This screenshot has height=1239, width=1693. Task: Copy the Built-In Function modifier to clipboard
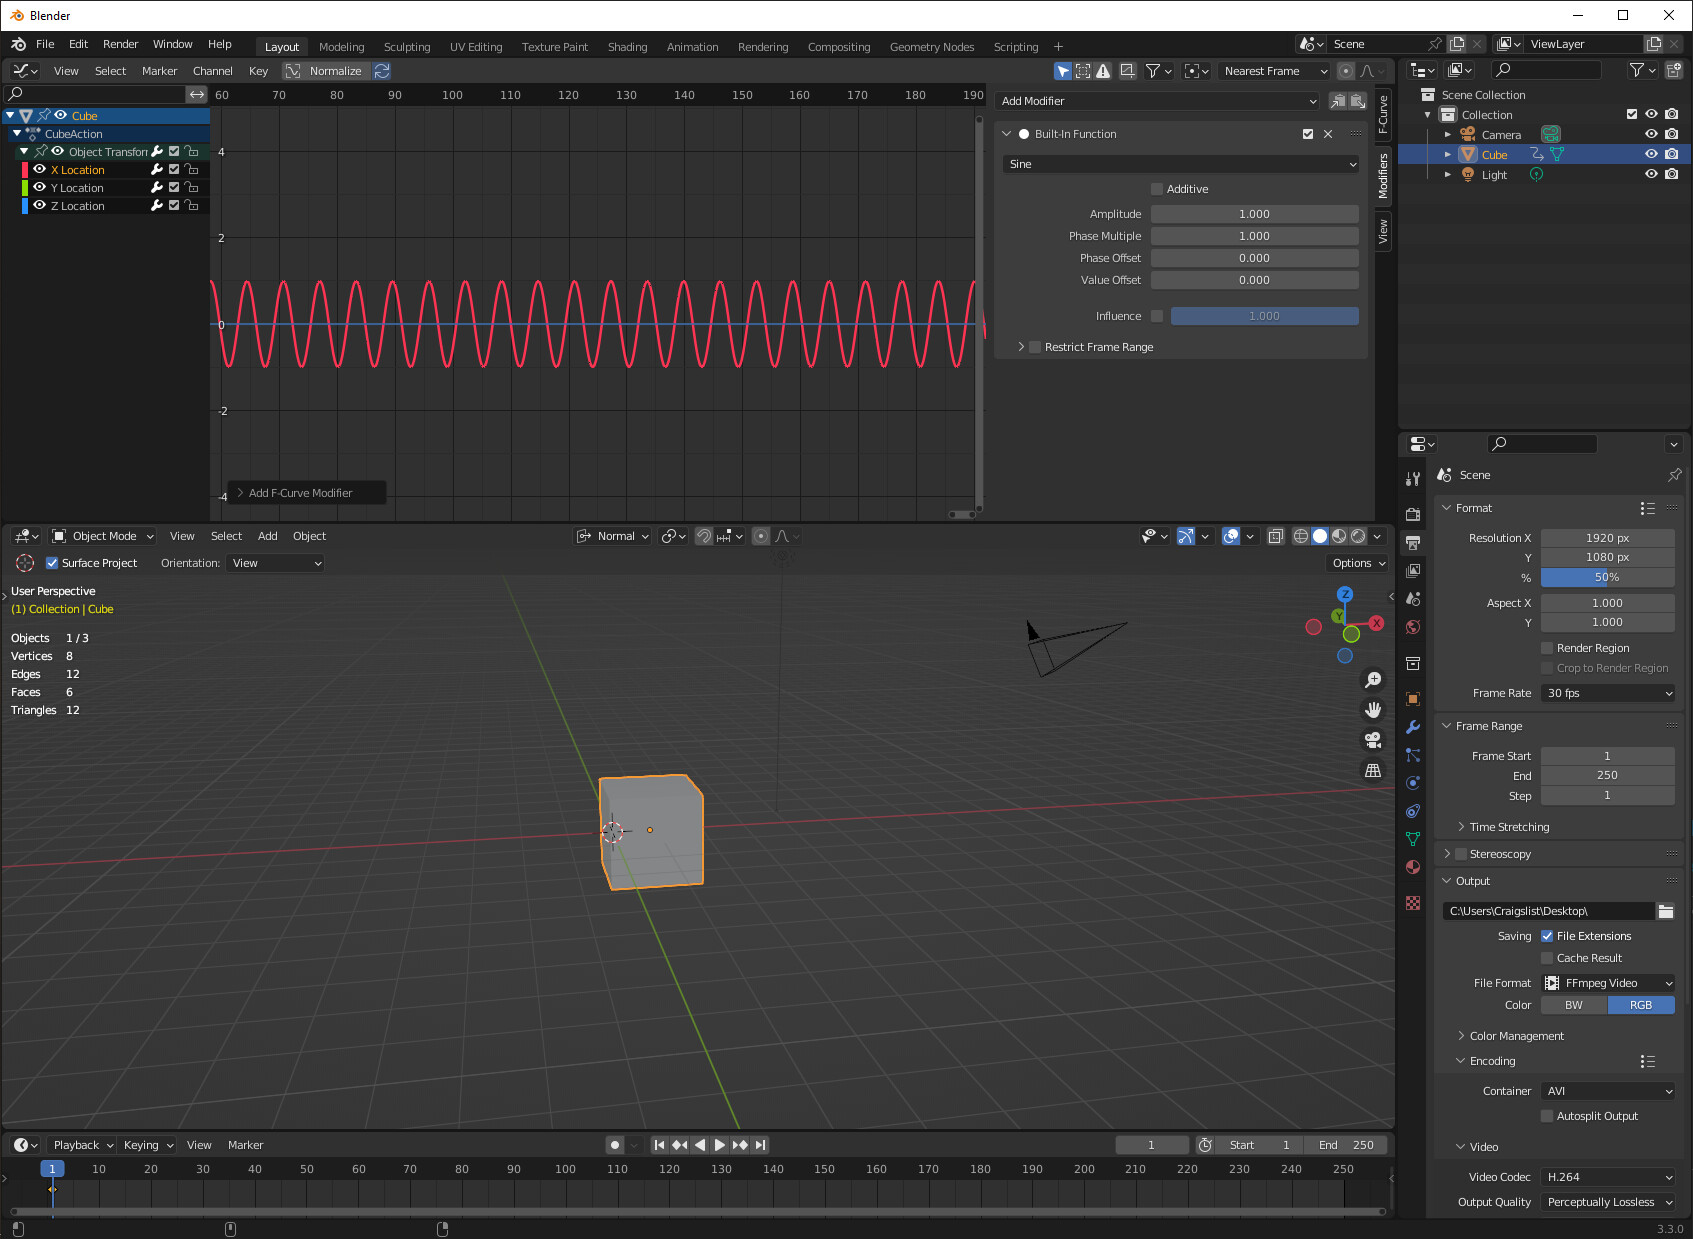[x=1338, y=101]
